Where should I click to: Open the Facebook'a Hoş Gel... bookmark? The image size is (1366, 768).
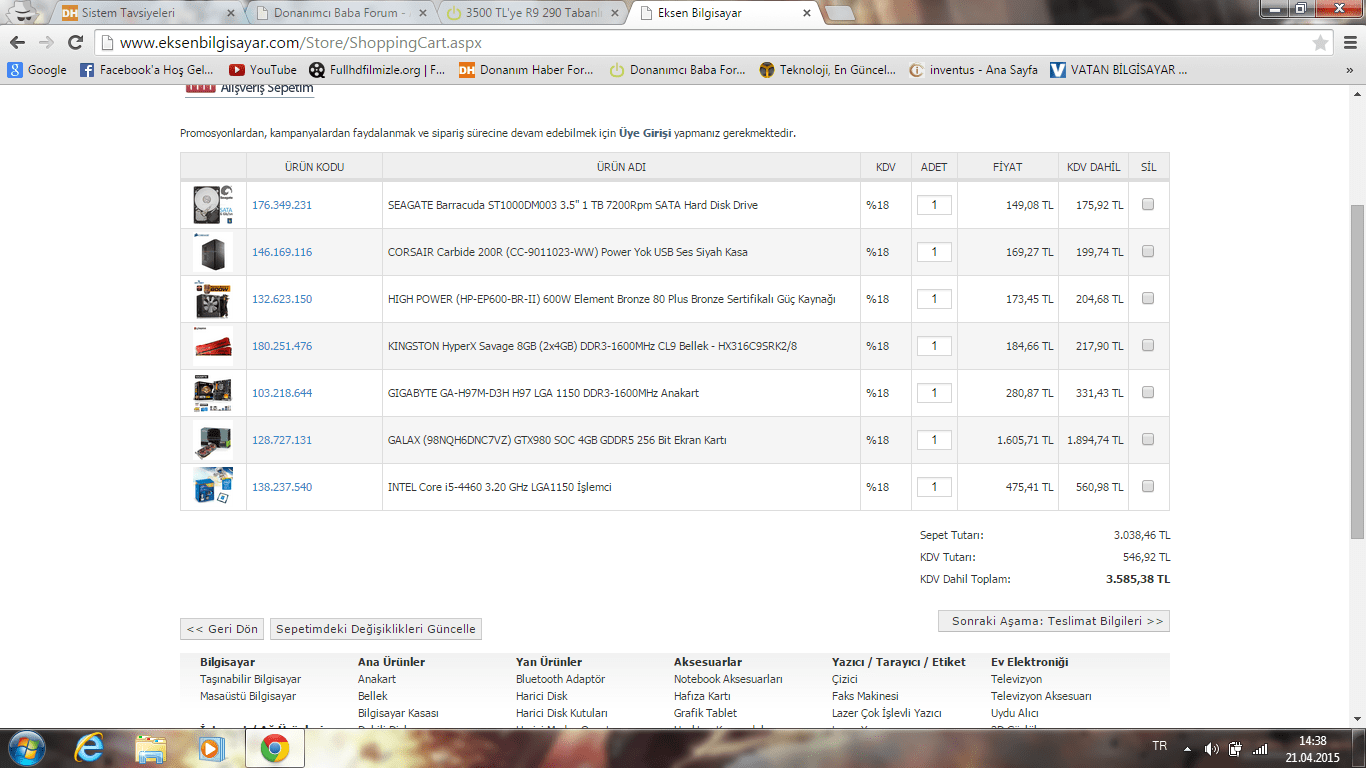coord(147,70)
